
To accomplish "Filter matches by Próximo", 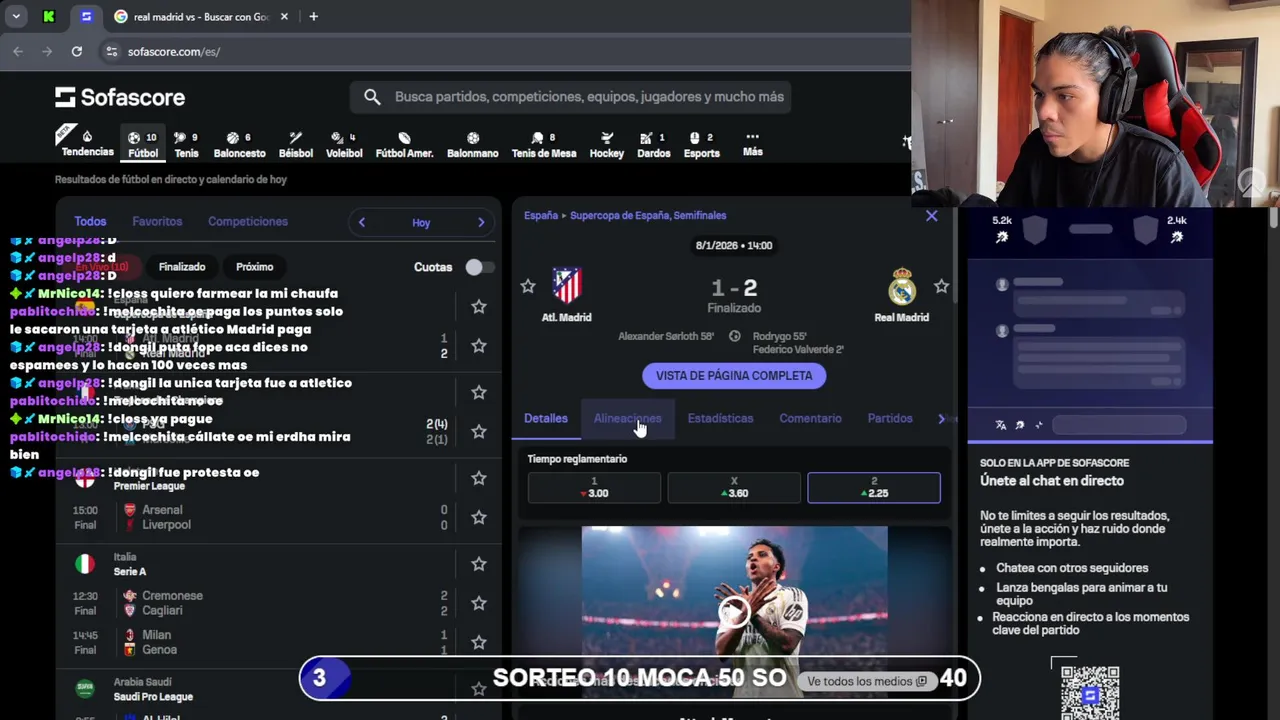I will 254,267.
